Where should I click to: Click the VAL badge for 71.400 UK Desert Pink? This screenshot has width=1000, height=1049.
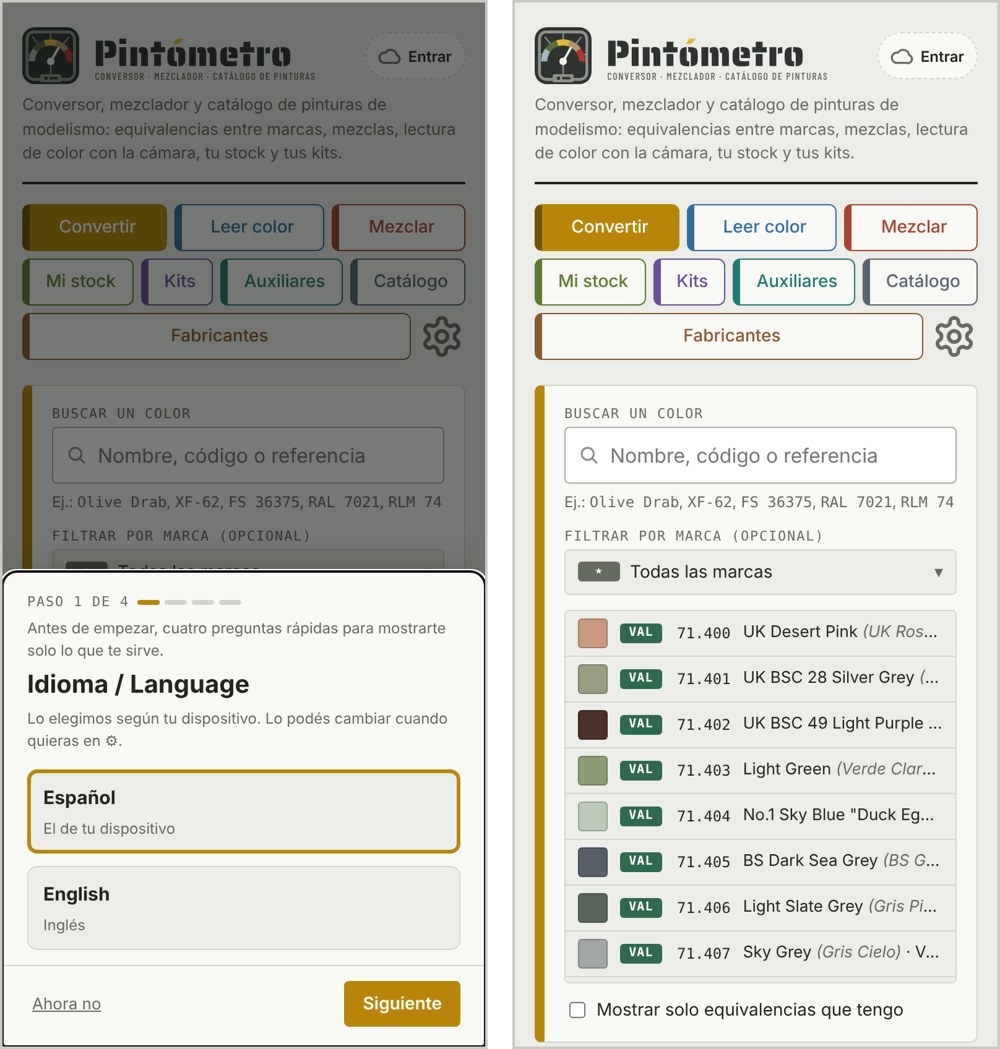point(640,632)
